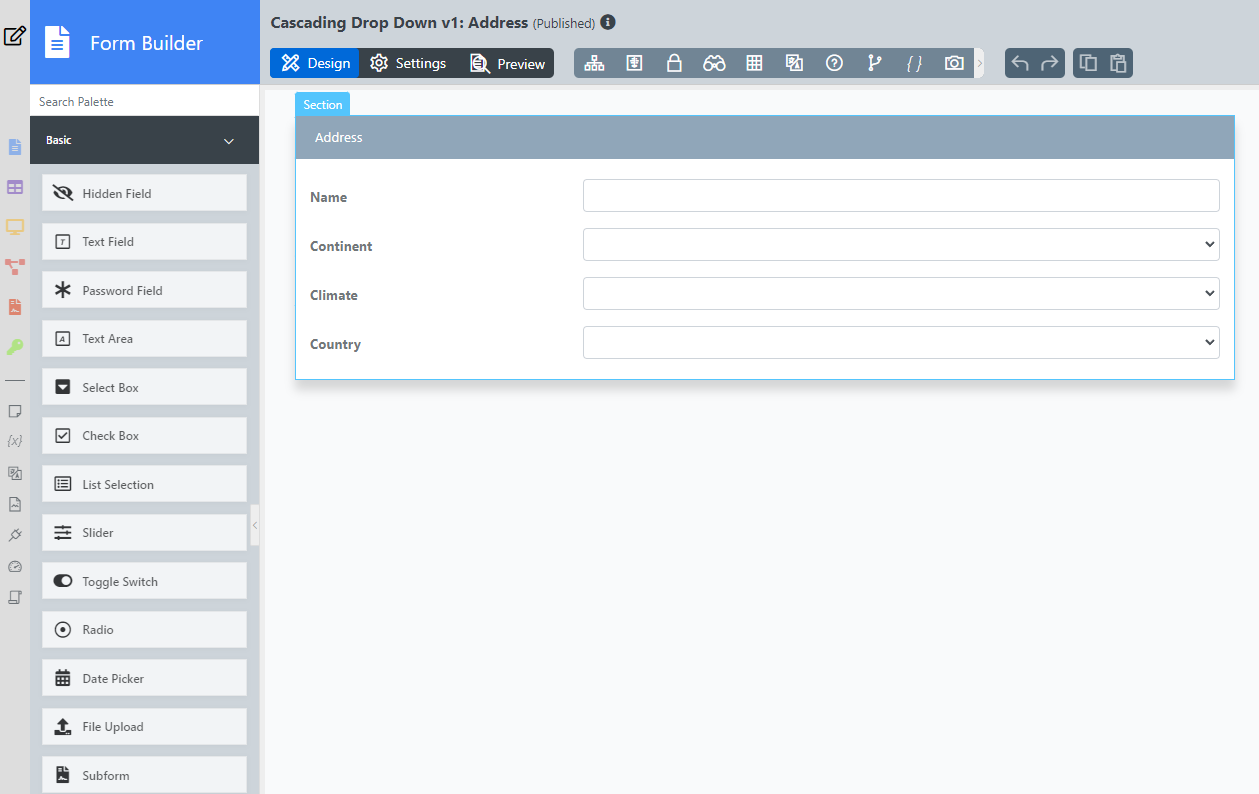
Task: Click the sticky note icon in the left sidebar
Action: pos(15,411)
